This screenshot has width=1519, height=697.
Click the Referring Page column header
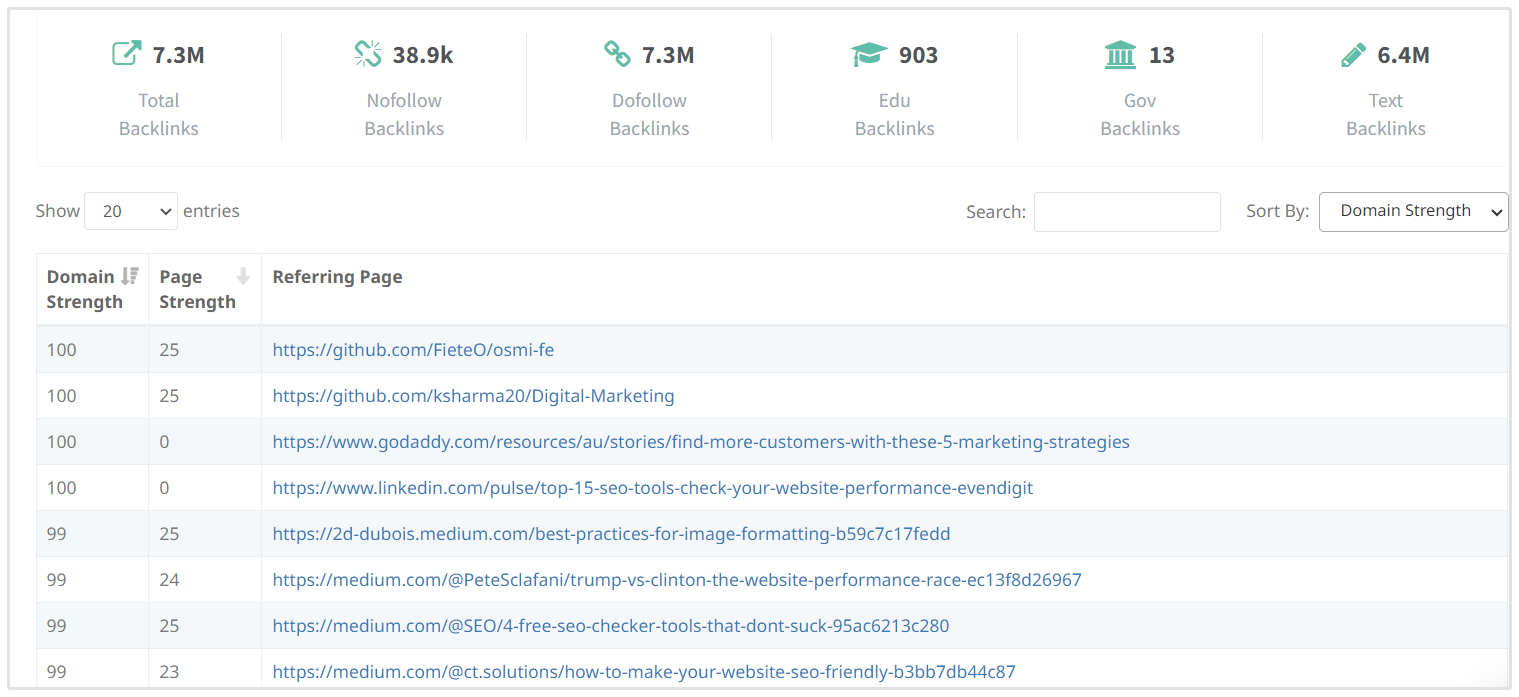pyautogui.click(x=337, y=277)
